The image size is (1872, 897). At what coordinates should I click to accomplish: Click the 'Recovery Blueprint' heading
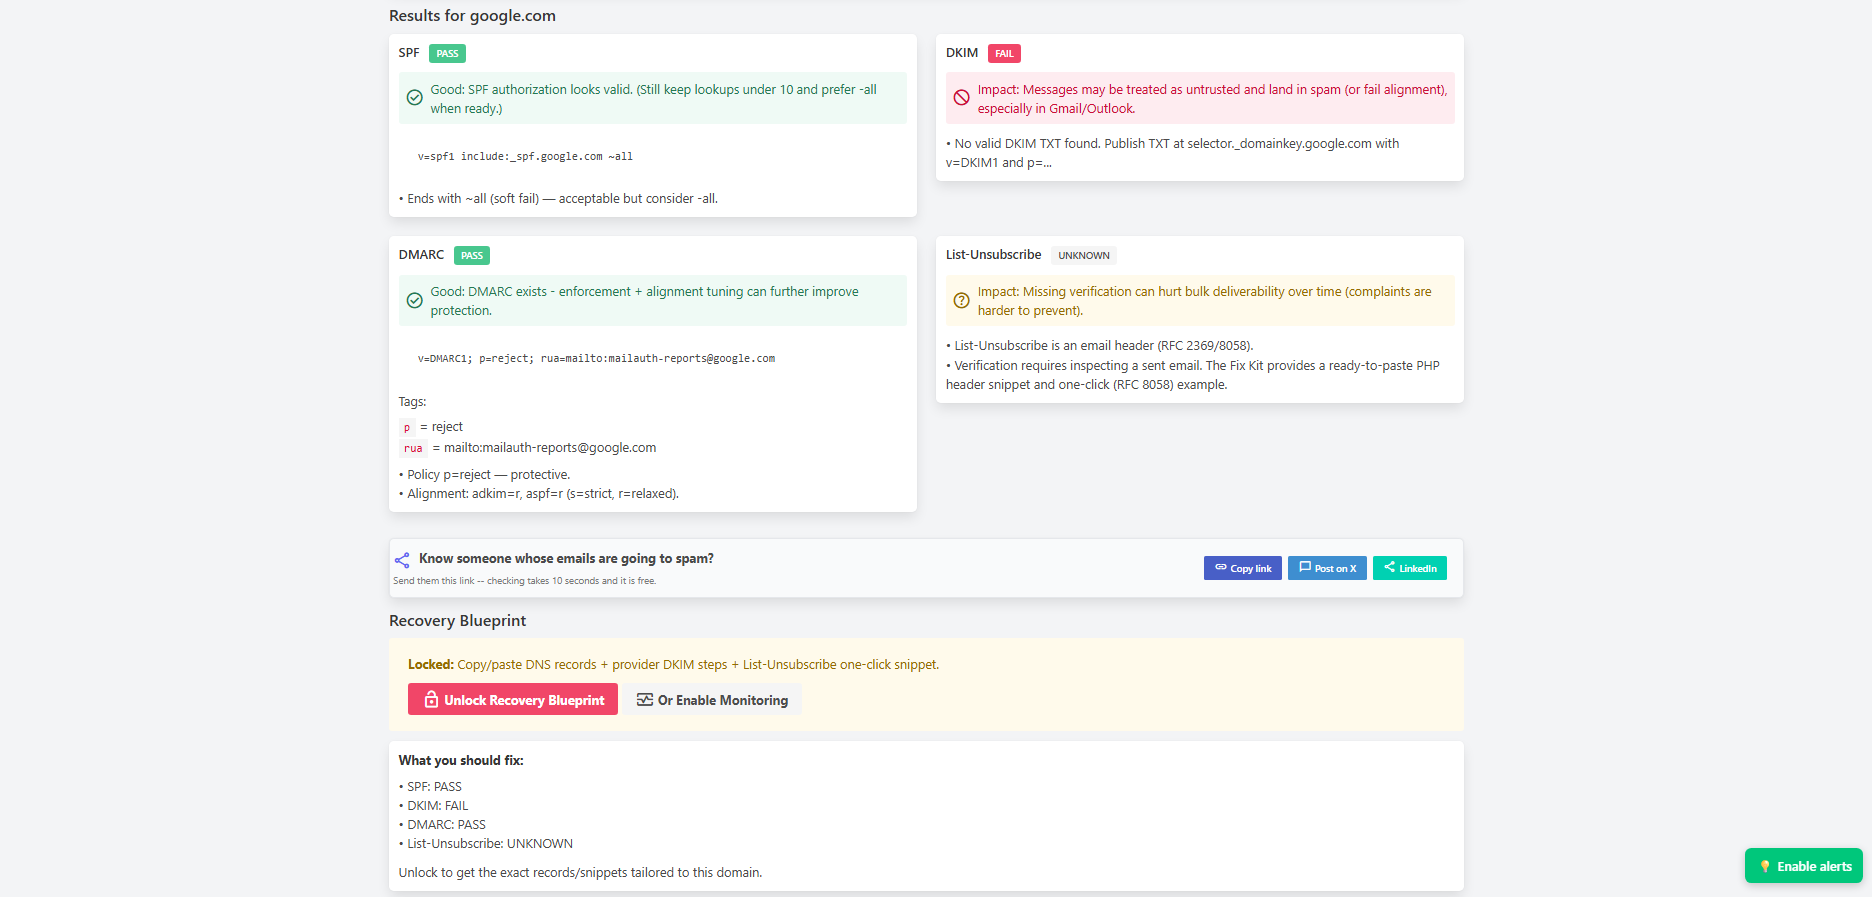coord(457,621)
